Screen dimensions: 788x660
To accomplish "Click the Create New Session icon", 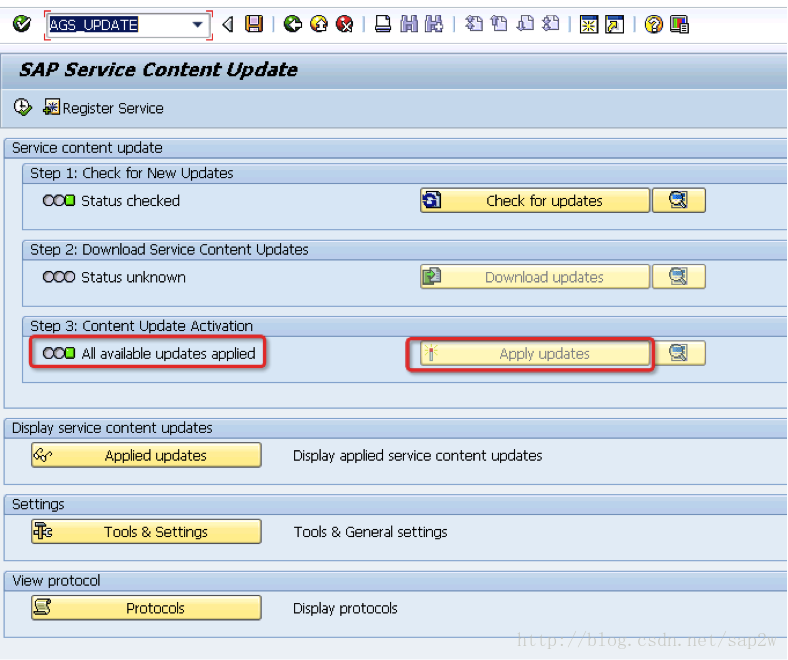I will pos(588,24).
